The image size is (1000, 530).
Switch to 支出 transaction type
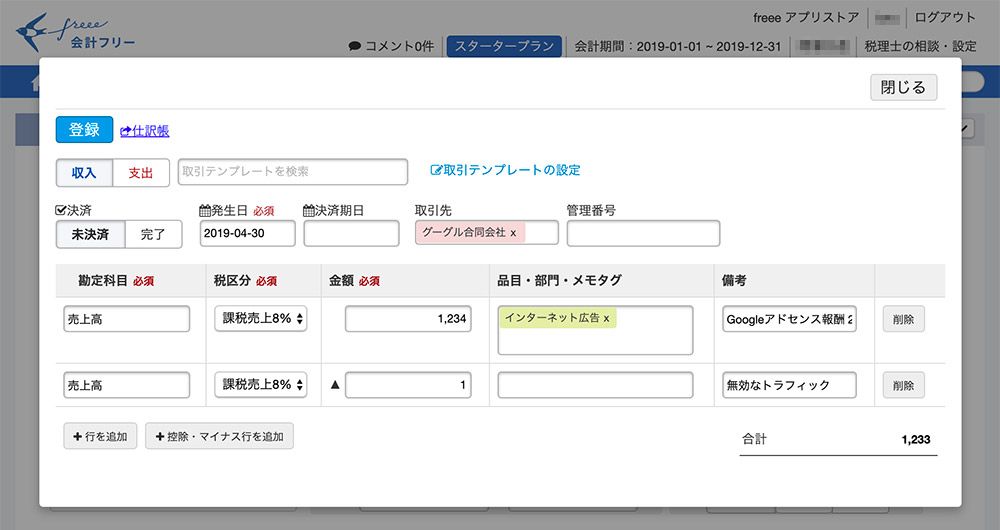pyautogui.click(x=141, y=173)
